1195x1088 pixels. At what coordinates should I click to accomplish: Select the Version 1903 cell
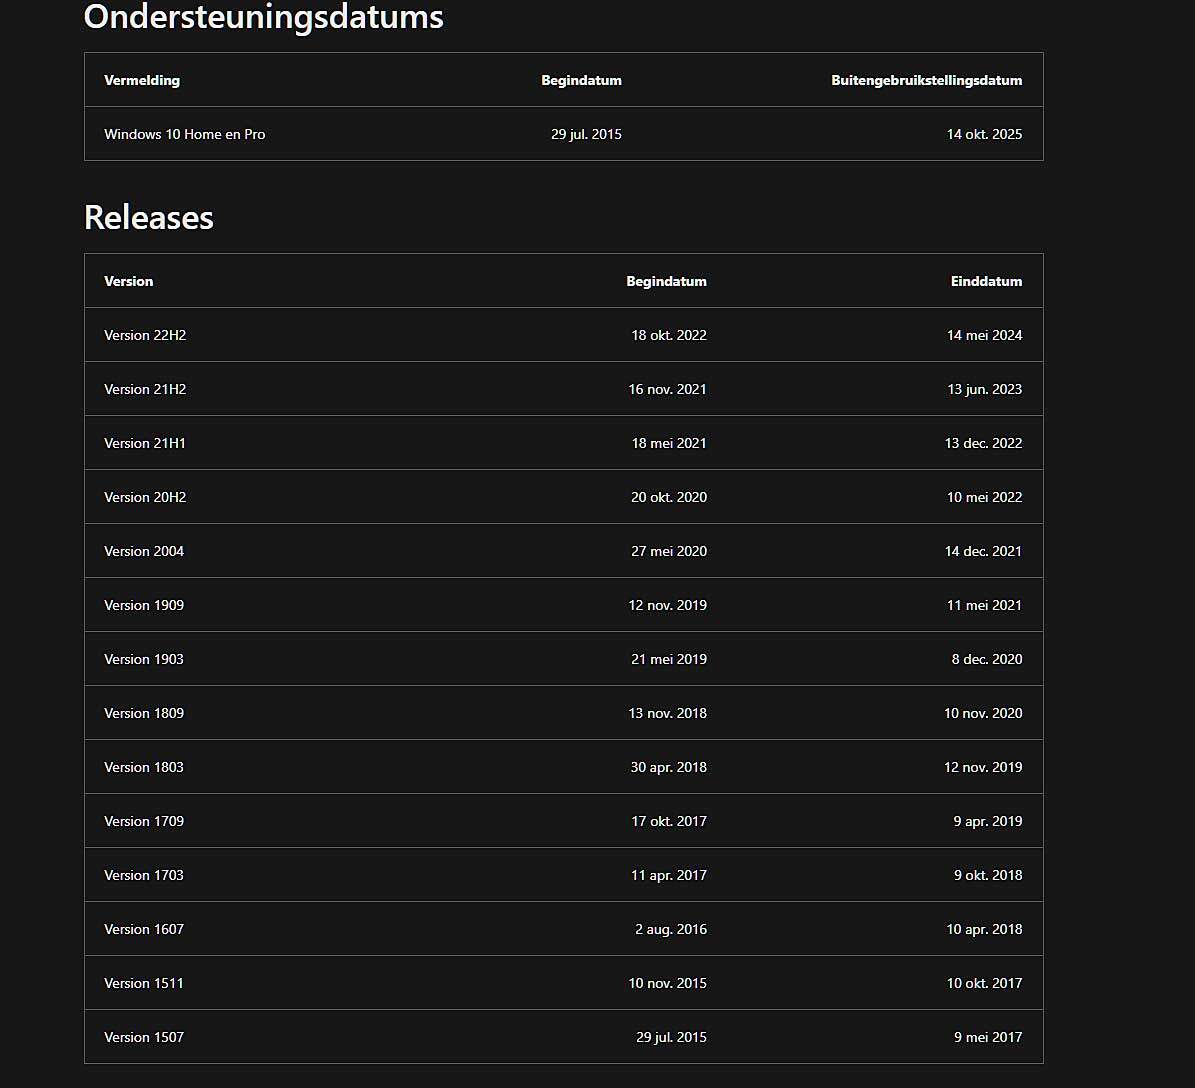(144, 660)
